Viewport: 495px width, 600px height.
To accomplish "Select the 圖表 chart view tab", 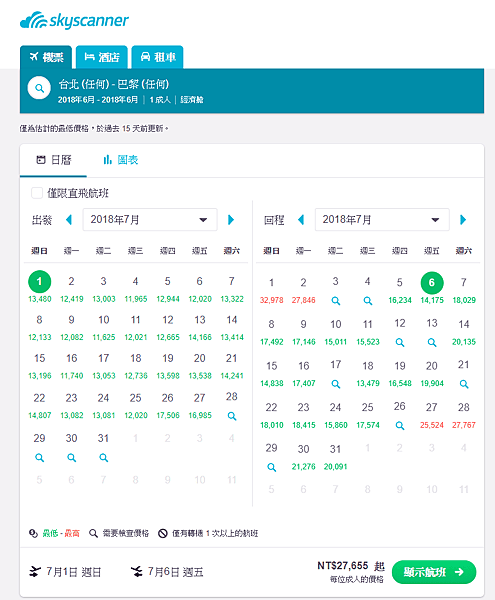I will 120,160.
